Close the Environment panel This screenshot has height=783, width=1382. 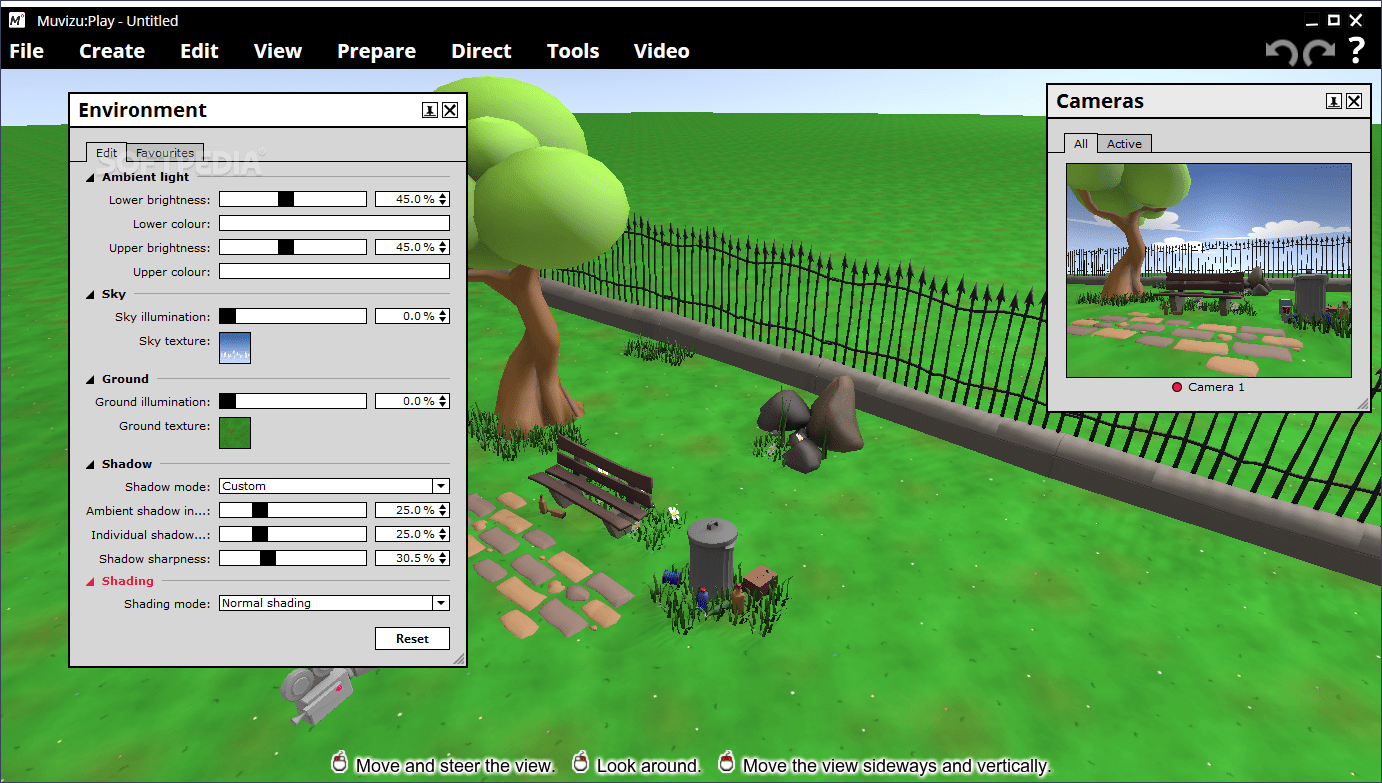pyautogui.click(x=450, y=110)
